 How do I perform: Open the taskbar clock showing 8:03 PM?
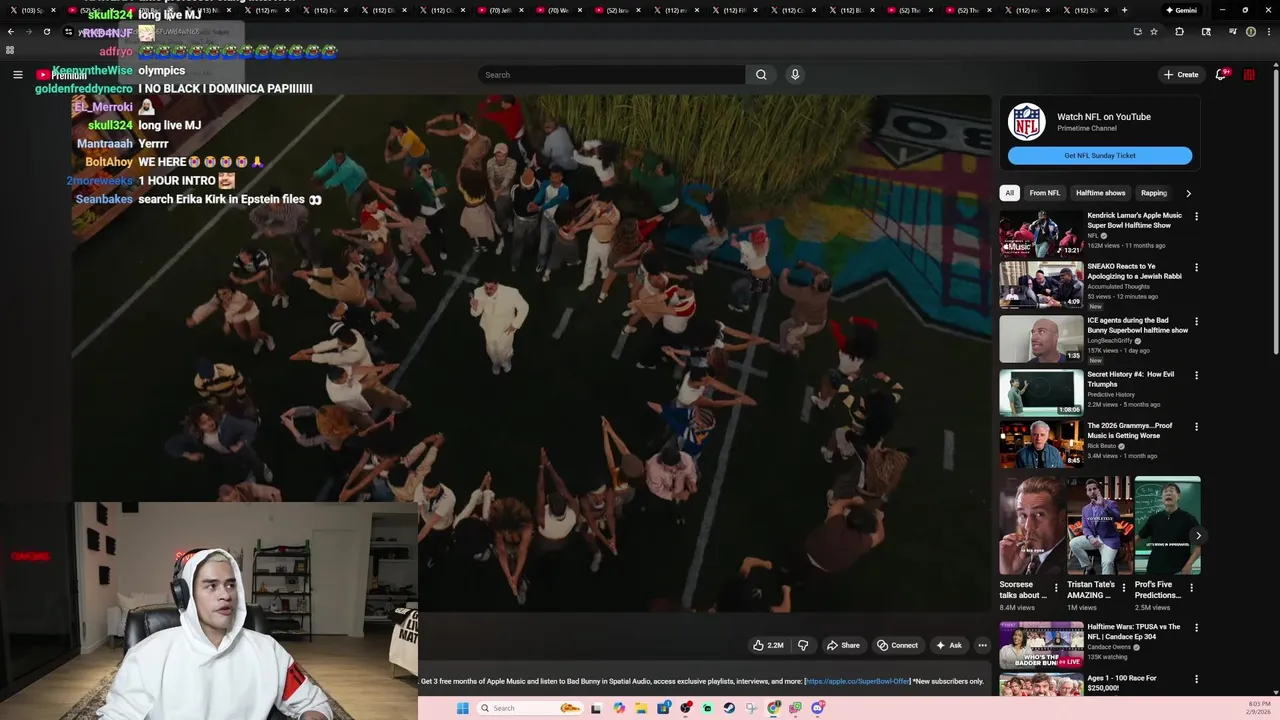(x=1259, y=708)
